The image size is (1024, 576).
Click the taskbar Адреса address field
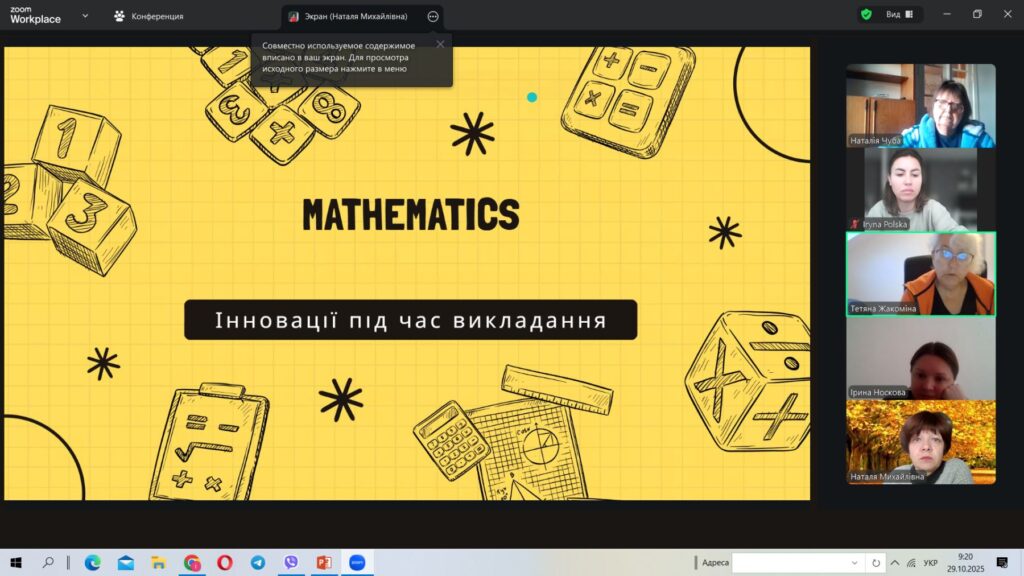coord(797,563)
